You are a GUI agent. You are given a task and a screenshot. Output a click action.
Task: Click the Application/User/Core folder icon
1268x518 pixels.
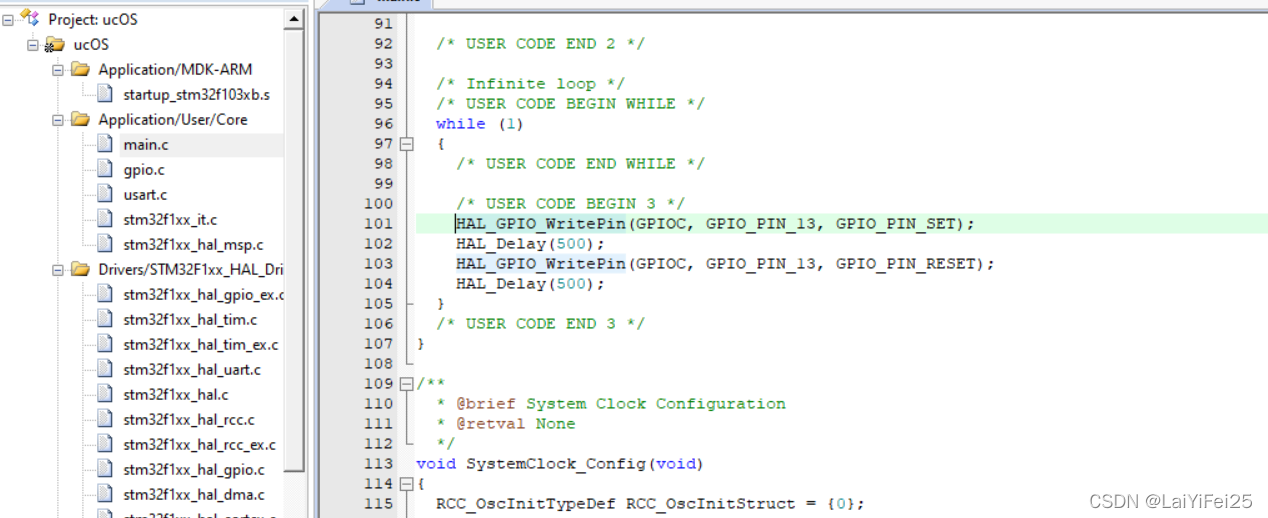coord(80,119)
